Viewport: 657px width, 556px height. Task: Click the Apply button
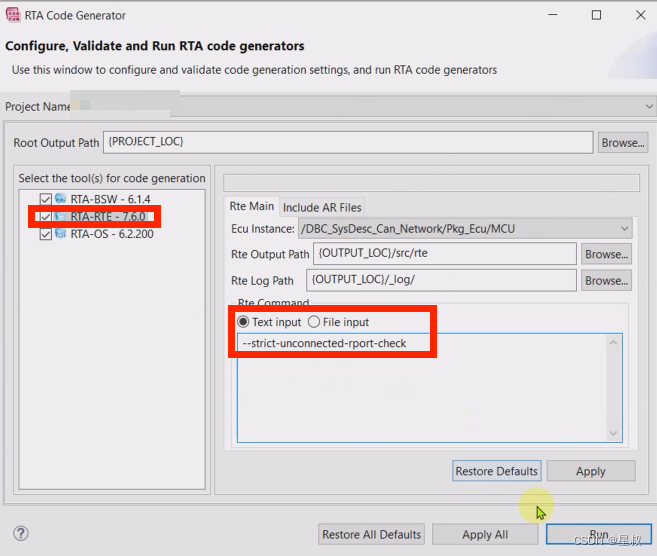click(x=591, y=471)
